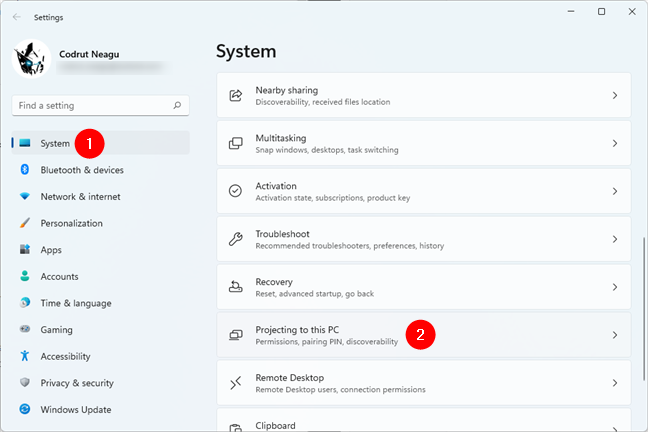This screenshot has height=432, width=648.
Task: Open Bluetooth & devices section
Action: pyautogui.click(x=100, y=169)
